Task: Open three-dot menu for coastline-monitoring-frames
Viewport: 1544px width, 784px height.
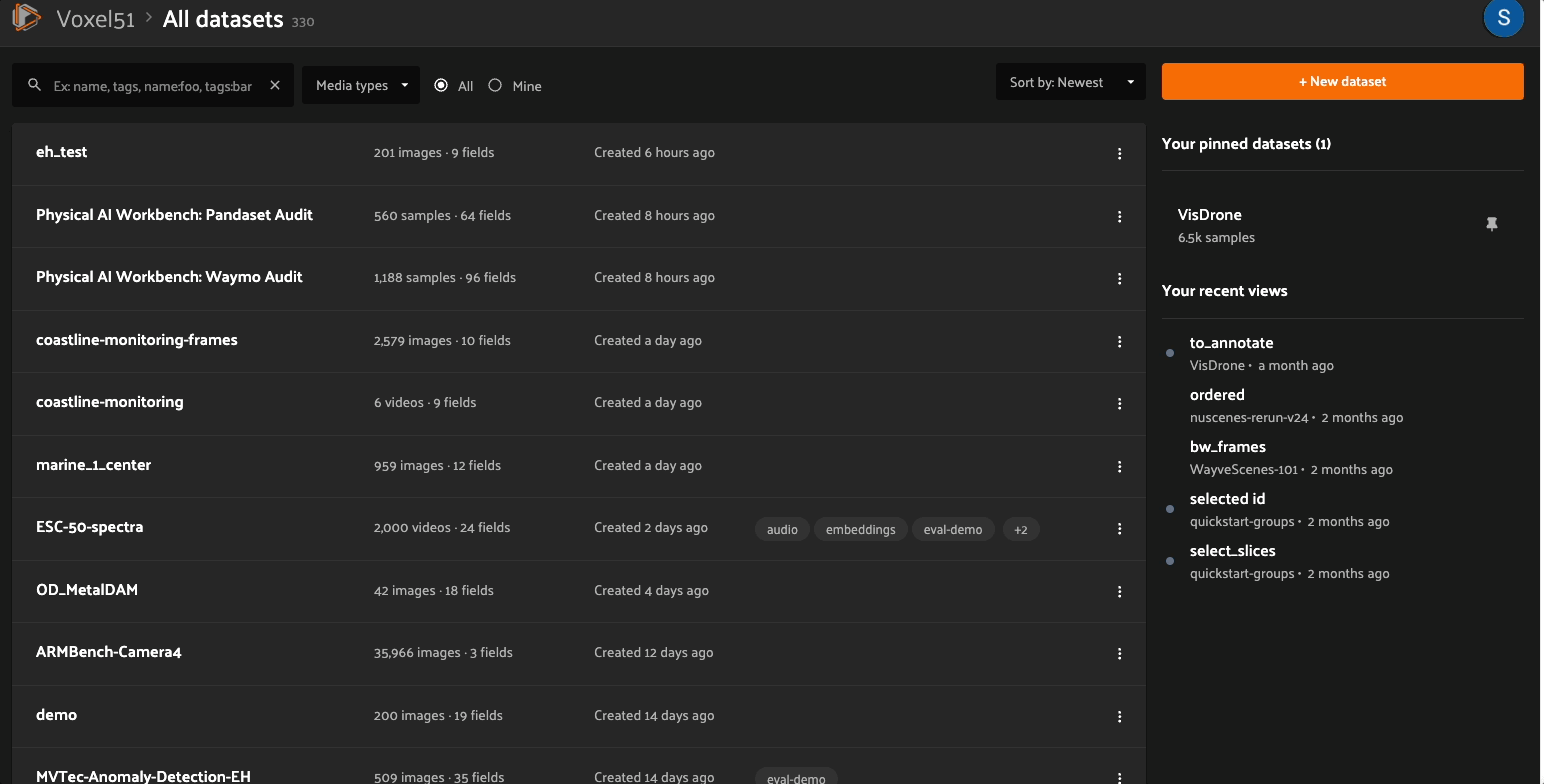Action: coord(1119,342)
